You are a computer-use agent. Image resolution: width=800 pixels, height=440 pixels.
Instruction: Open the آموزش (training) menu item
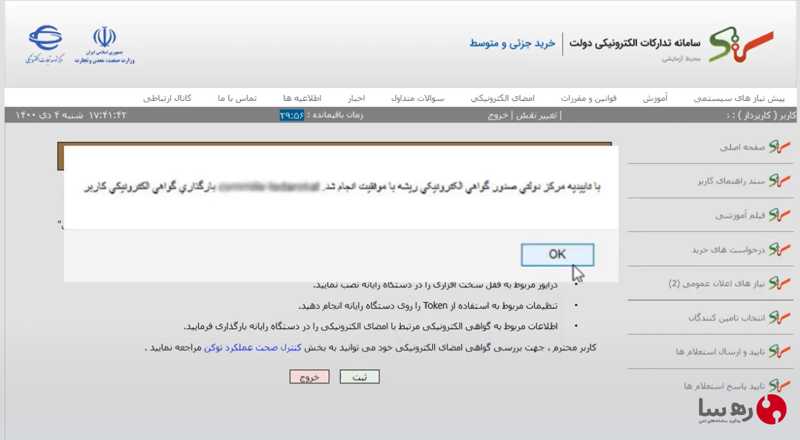point(655,98)
